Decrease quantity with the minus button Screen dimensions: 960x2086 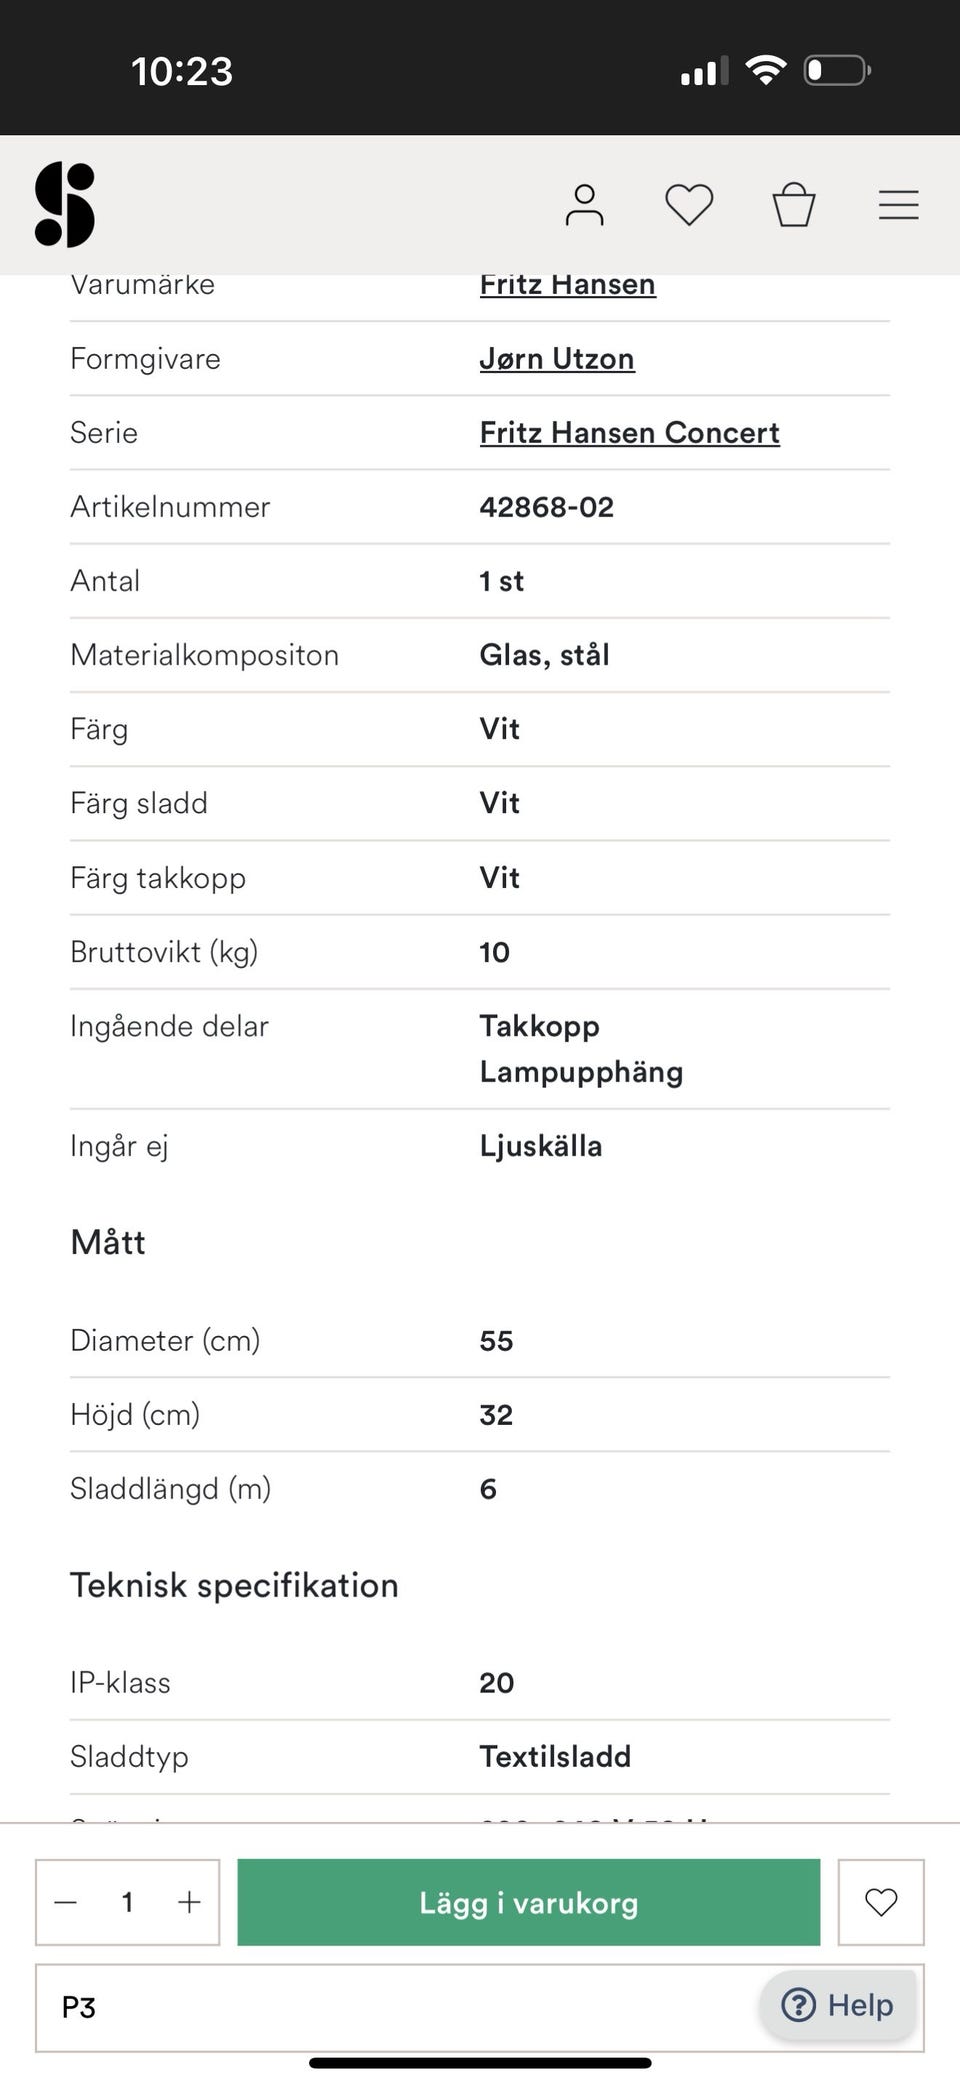click(66, 1902)
